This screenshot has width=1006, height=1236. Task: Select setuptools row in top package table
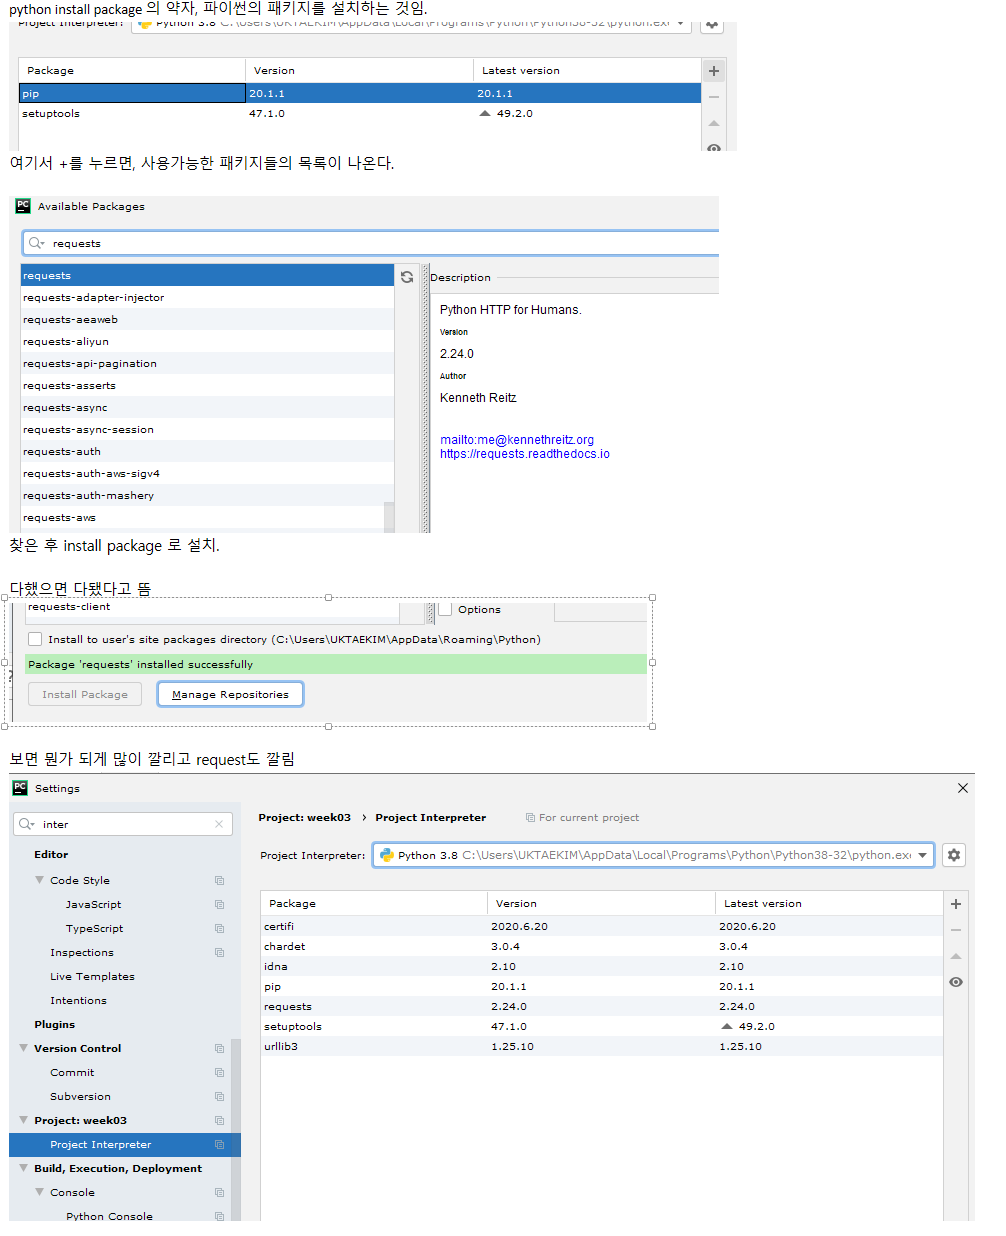360,113
